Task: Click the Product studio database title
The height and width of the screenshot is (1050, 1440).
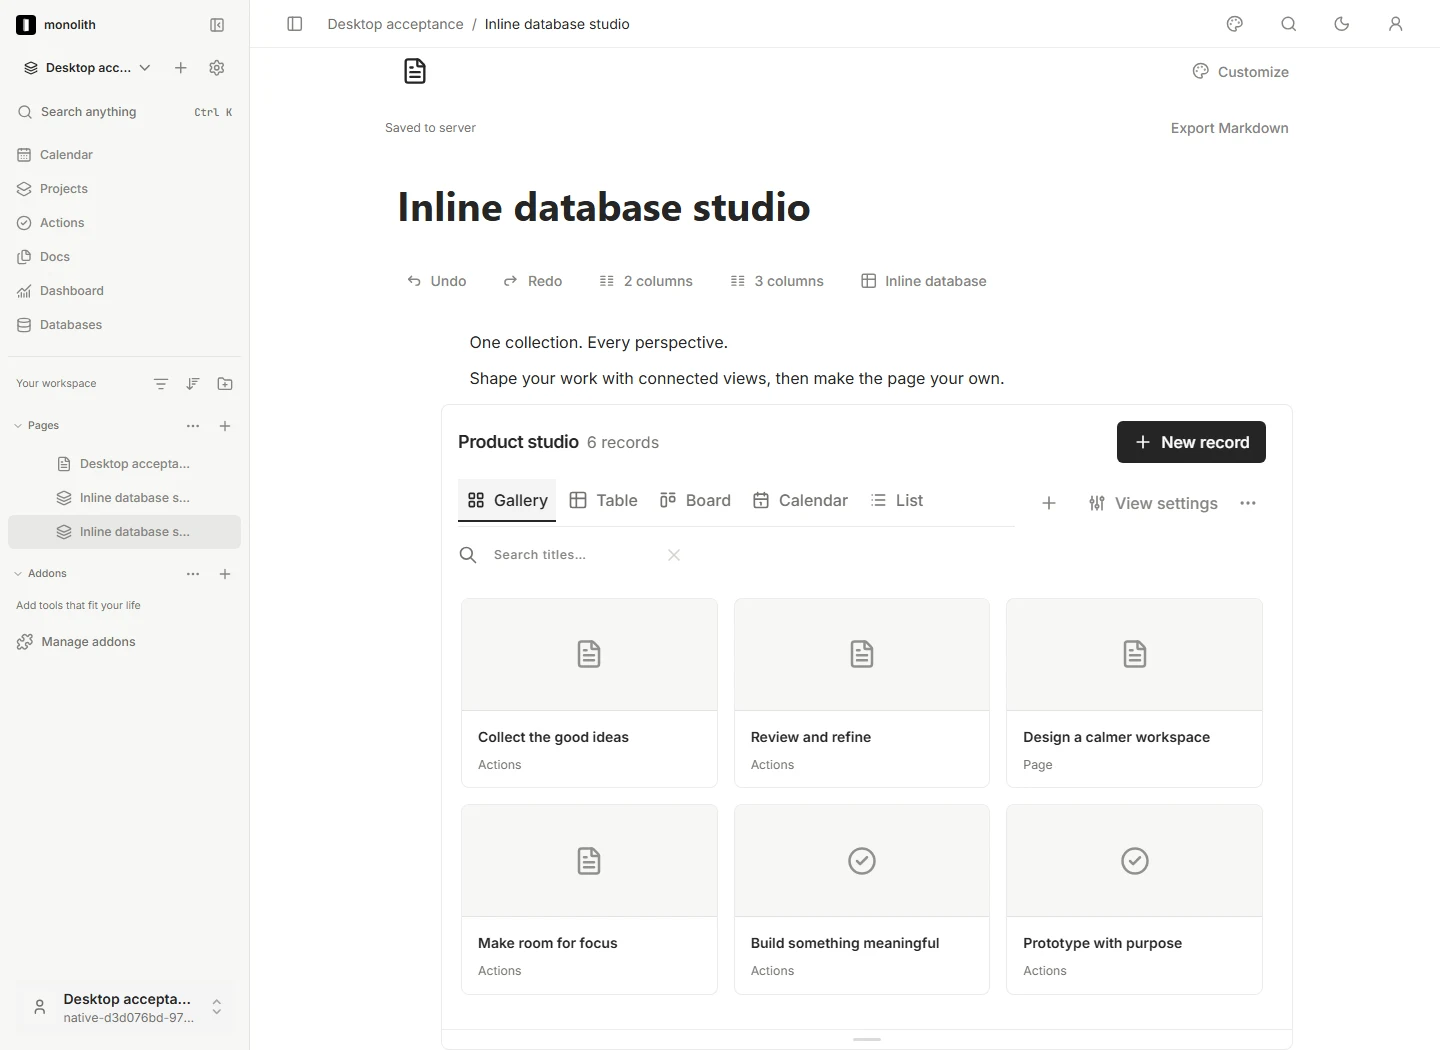Action: (518, 442)
